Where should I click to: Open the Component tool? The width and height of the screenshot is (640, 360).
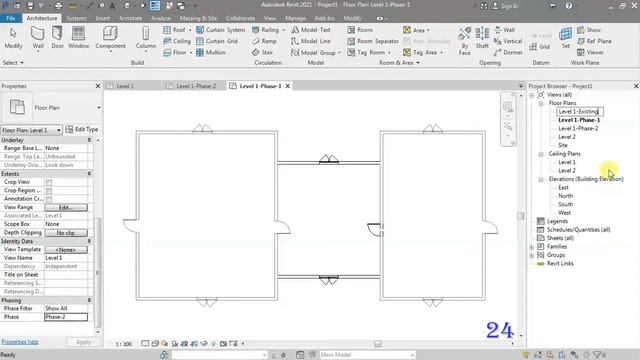110,38
